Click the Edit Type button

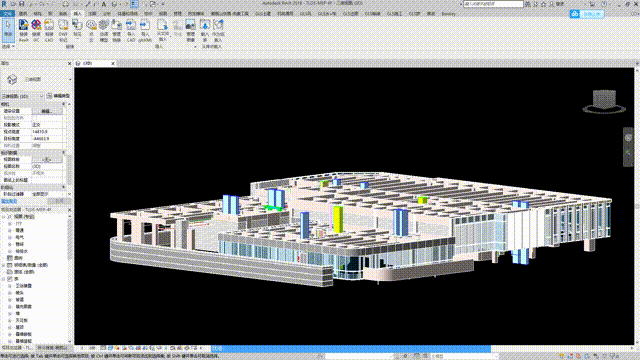pos(58,96)
